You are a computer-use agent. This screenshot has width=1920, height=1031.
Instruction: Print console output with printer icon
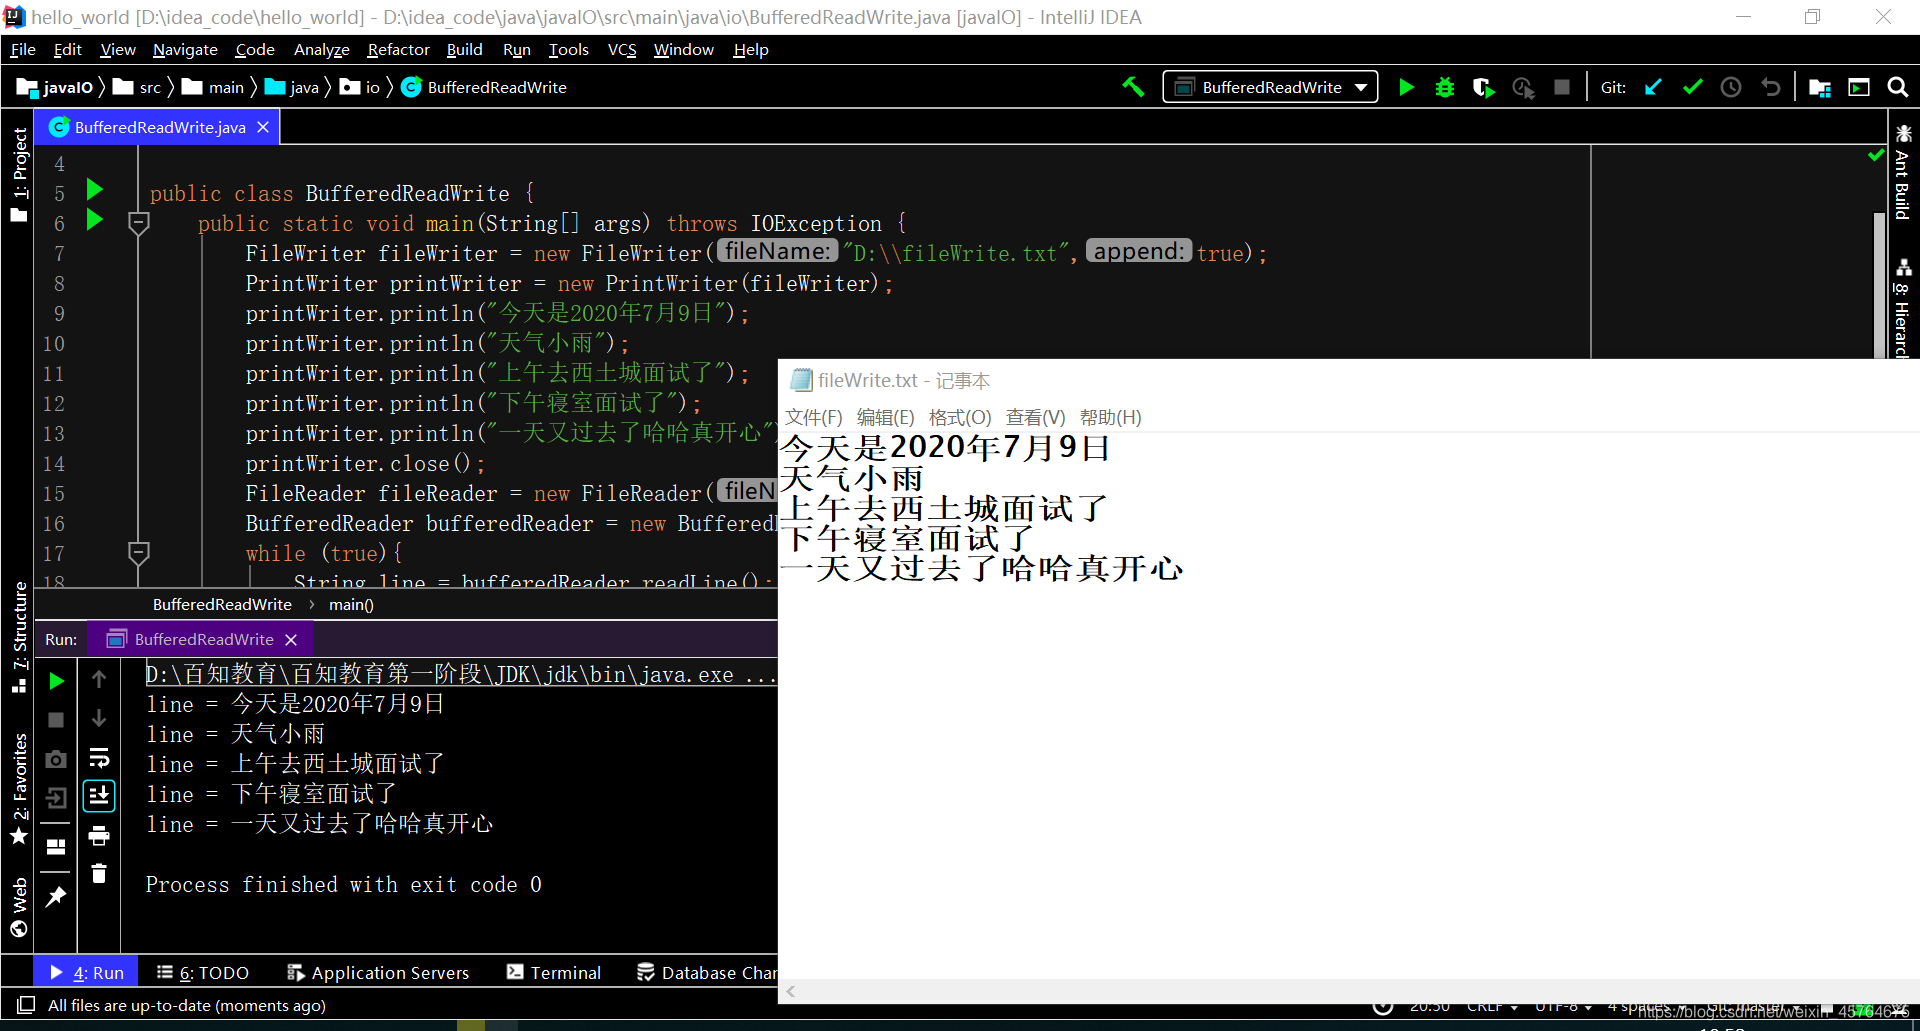(99, 835)
